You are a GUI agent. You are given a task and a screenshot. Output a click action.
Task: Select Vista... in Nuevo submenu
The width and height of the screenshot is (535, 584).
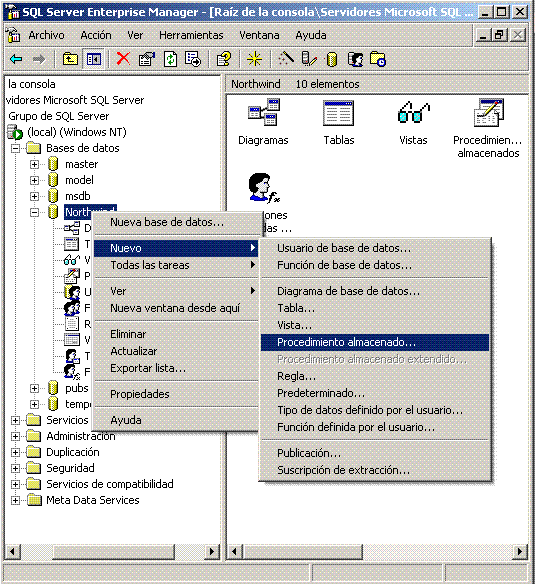point(375,325)
